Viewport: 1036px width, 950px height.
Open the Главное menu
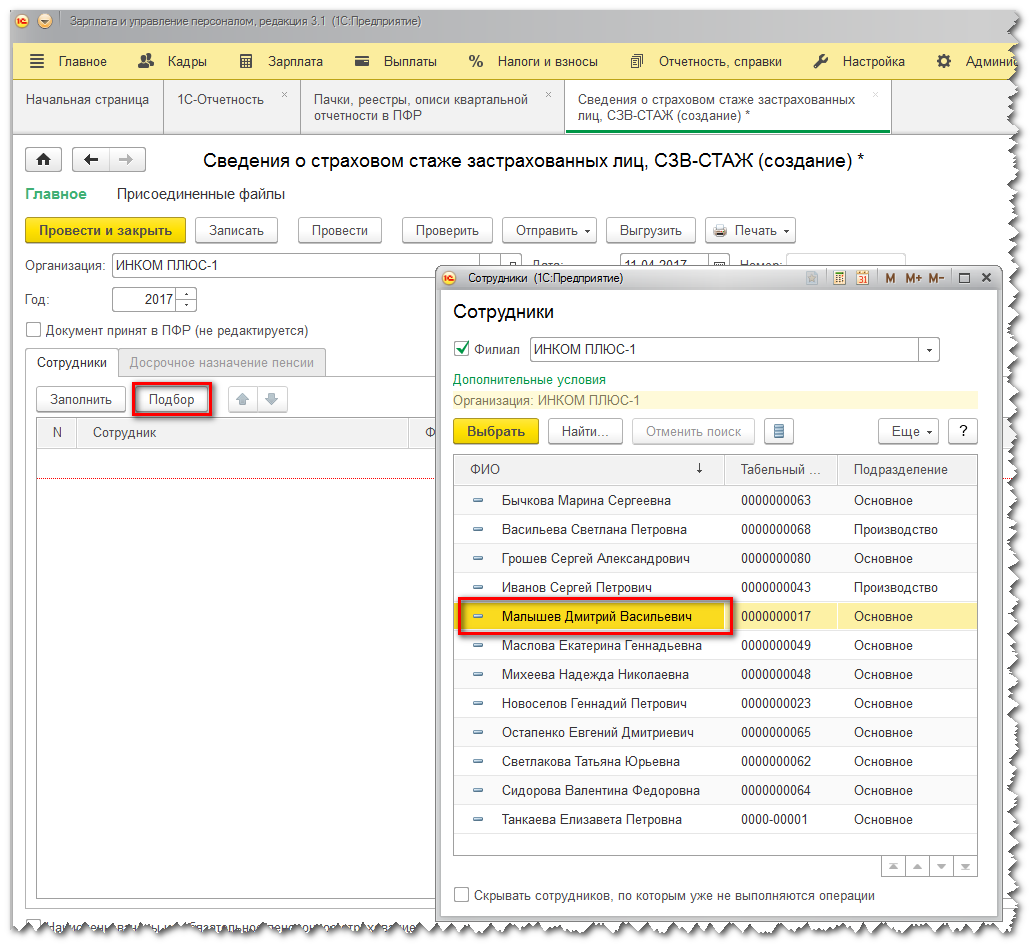(69, 61)
